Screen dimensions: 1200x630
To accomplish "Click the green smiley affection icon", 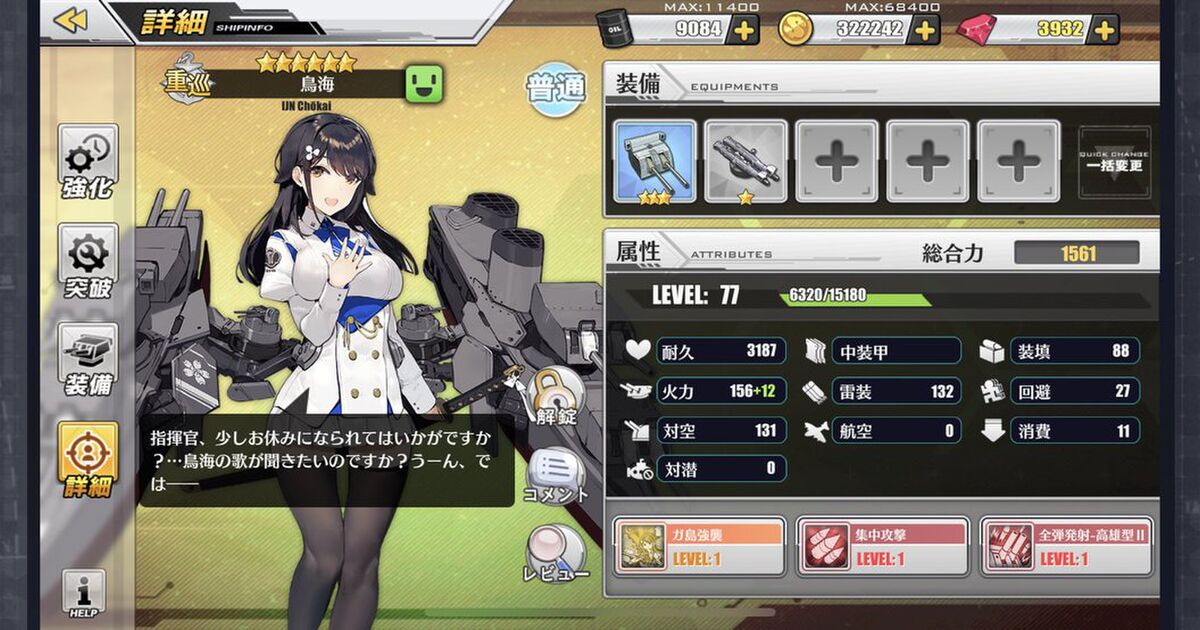I will (423, 84).
